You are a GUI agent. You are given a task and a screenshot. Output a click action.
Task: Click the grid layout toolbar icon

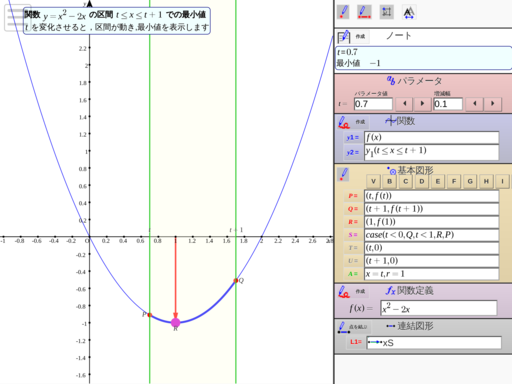tap(387, 12)
